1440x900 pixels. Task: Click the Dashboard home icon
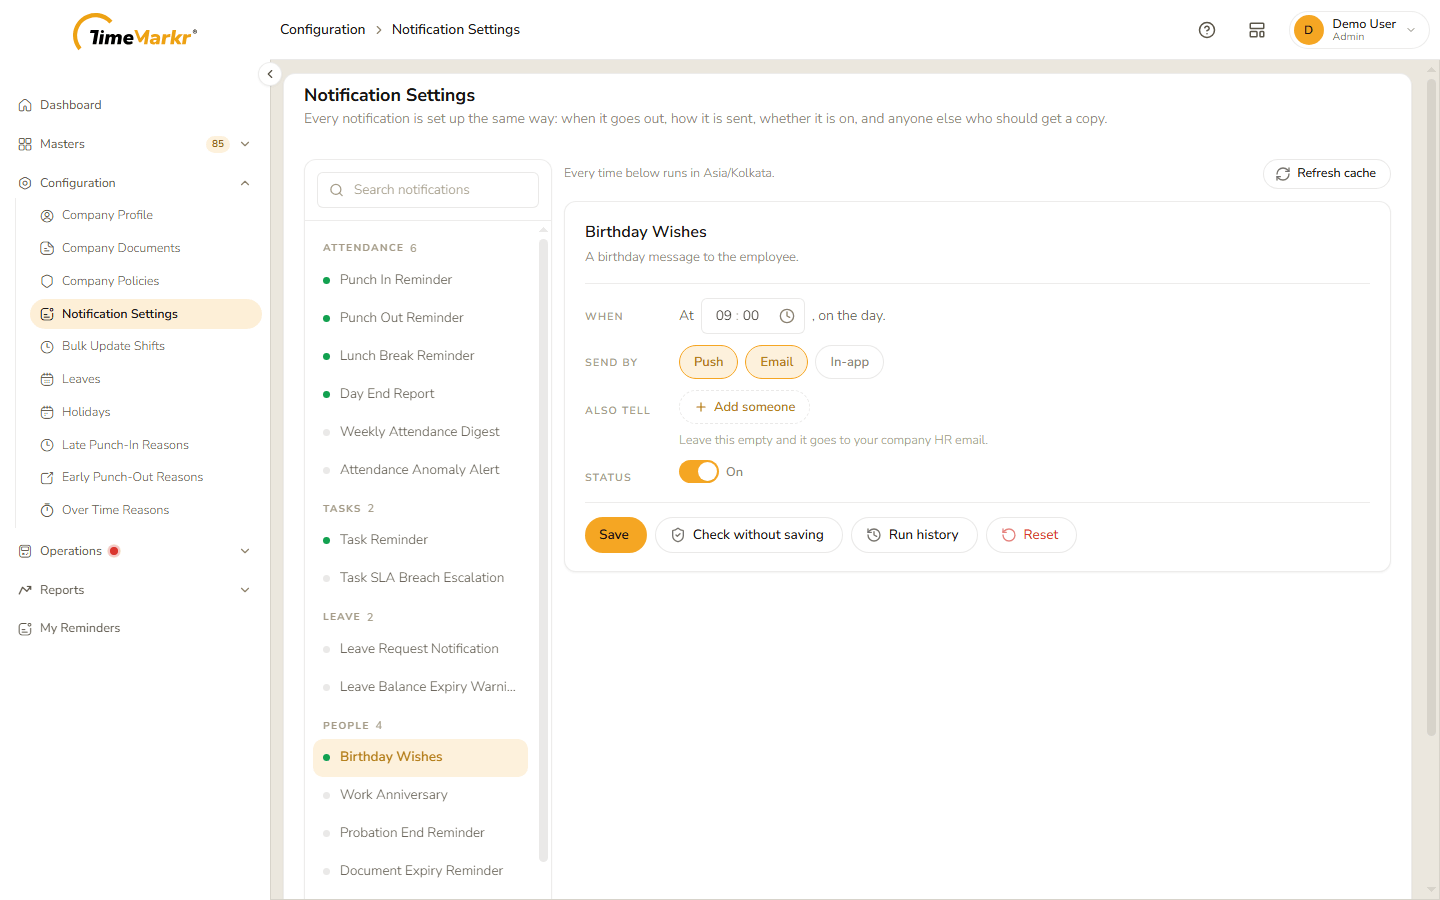point(25,105)
